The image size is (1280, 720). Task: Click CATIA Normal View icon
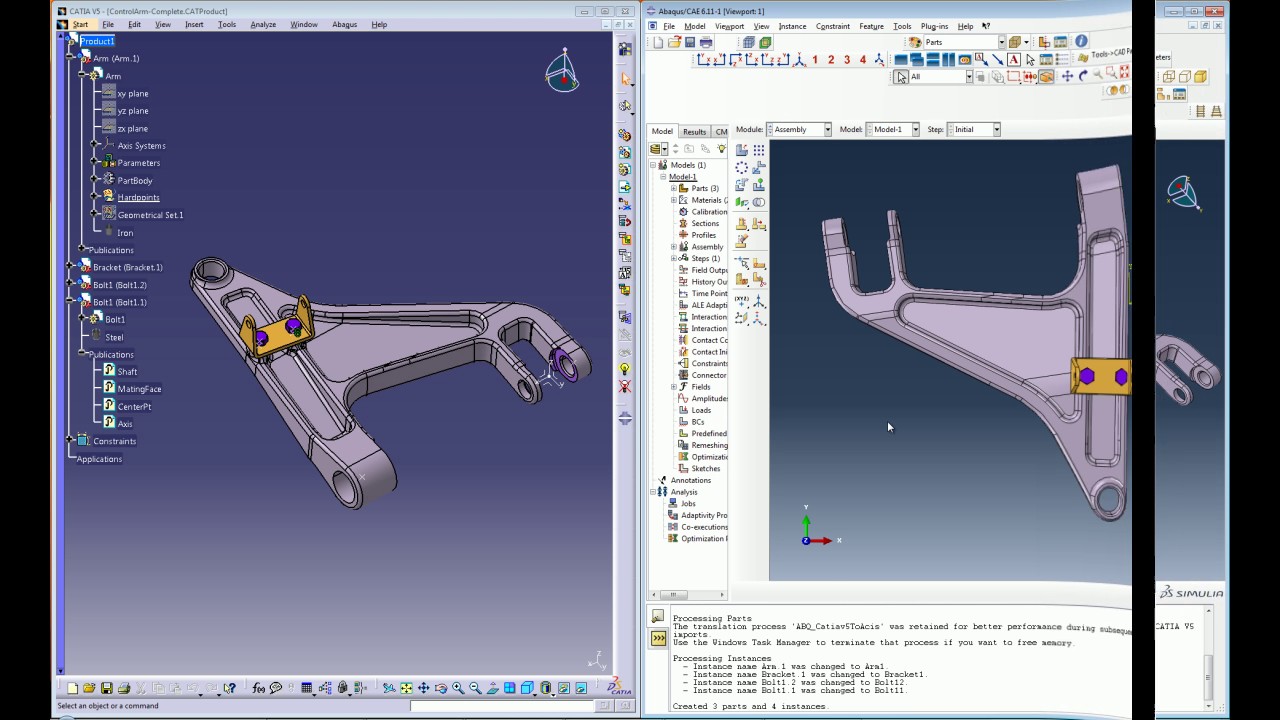(x=491, y=688)
